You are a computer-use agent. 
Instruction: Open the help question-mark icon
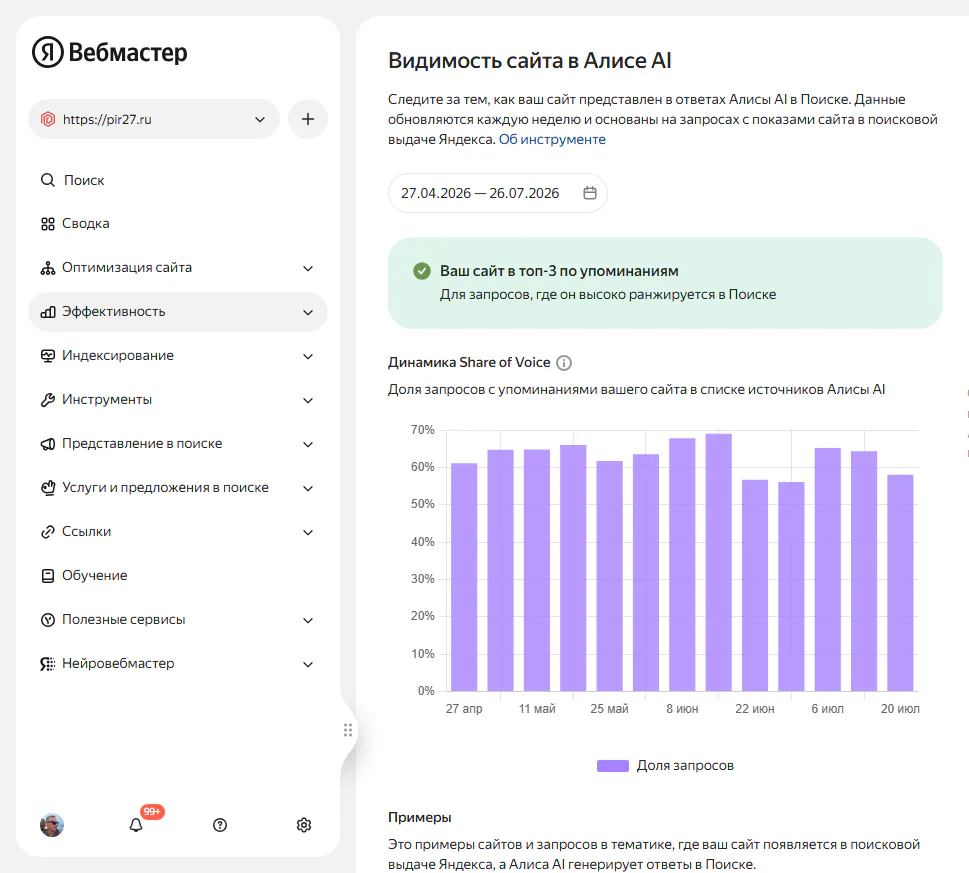(x=220, y=825)
